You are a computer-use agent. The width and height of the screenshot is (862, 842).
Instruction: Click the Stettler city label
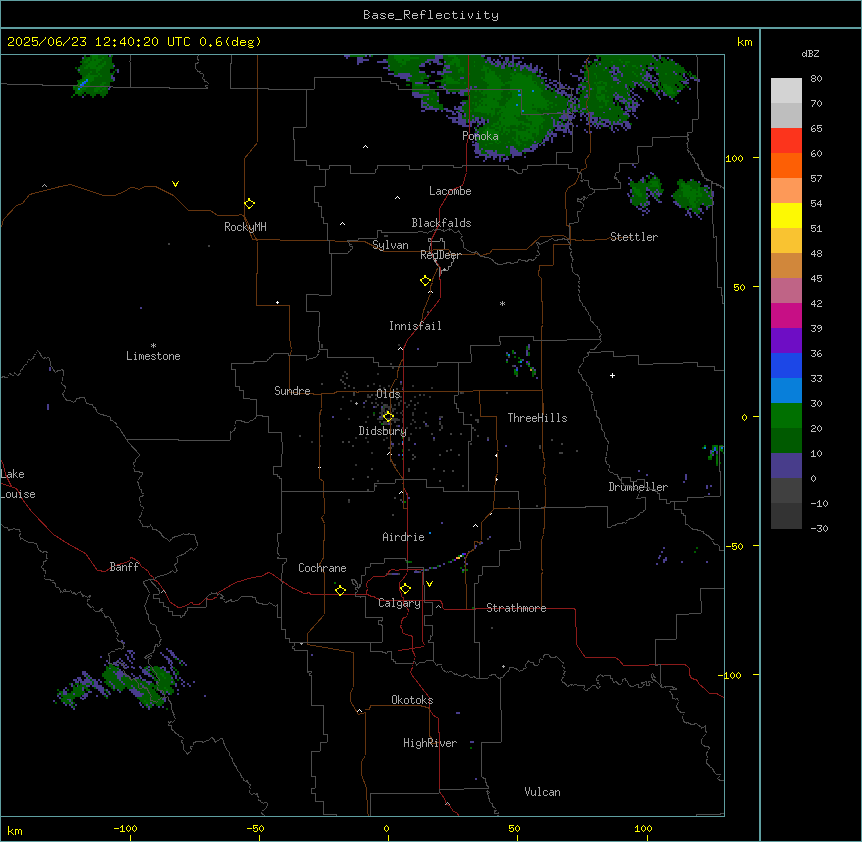[634, 237]
